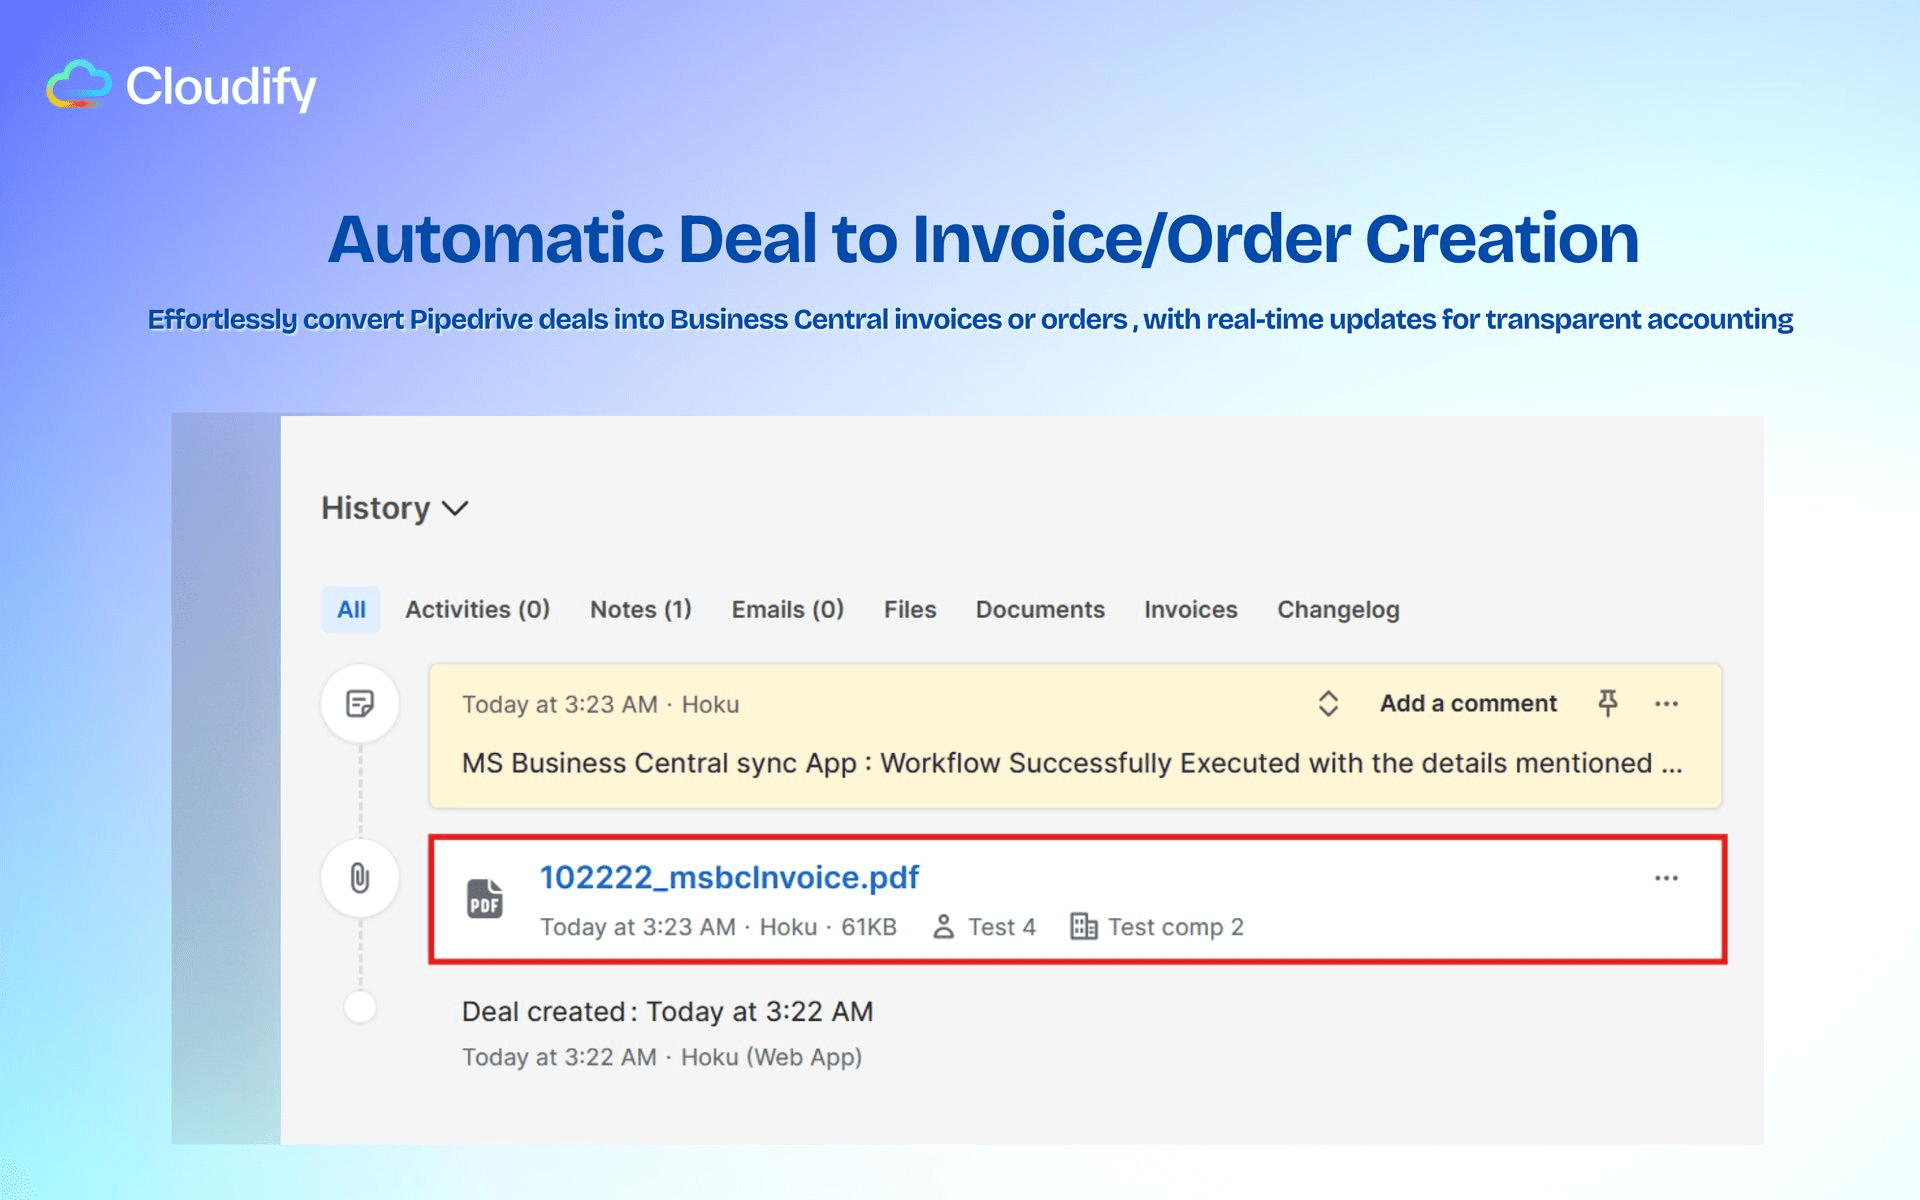Viewport: 1920px width, 1200px height.
Task: Open more options on the sync note
Action: [1666, 704]
